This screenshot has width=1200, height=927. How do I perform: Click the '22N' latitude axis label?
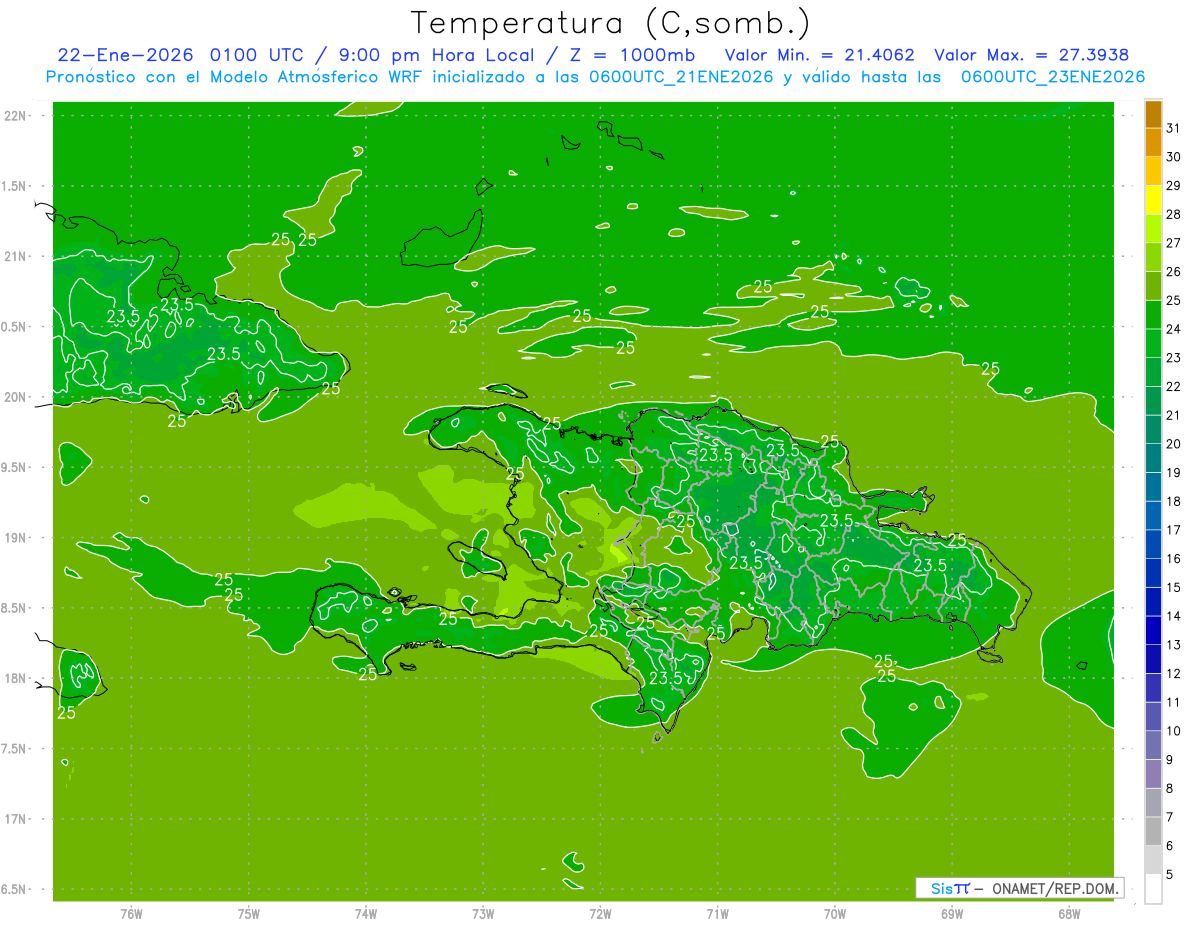coord(15,116)
